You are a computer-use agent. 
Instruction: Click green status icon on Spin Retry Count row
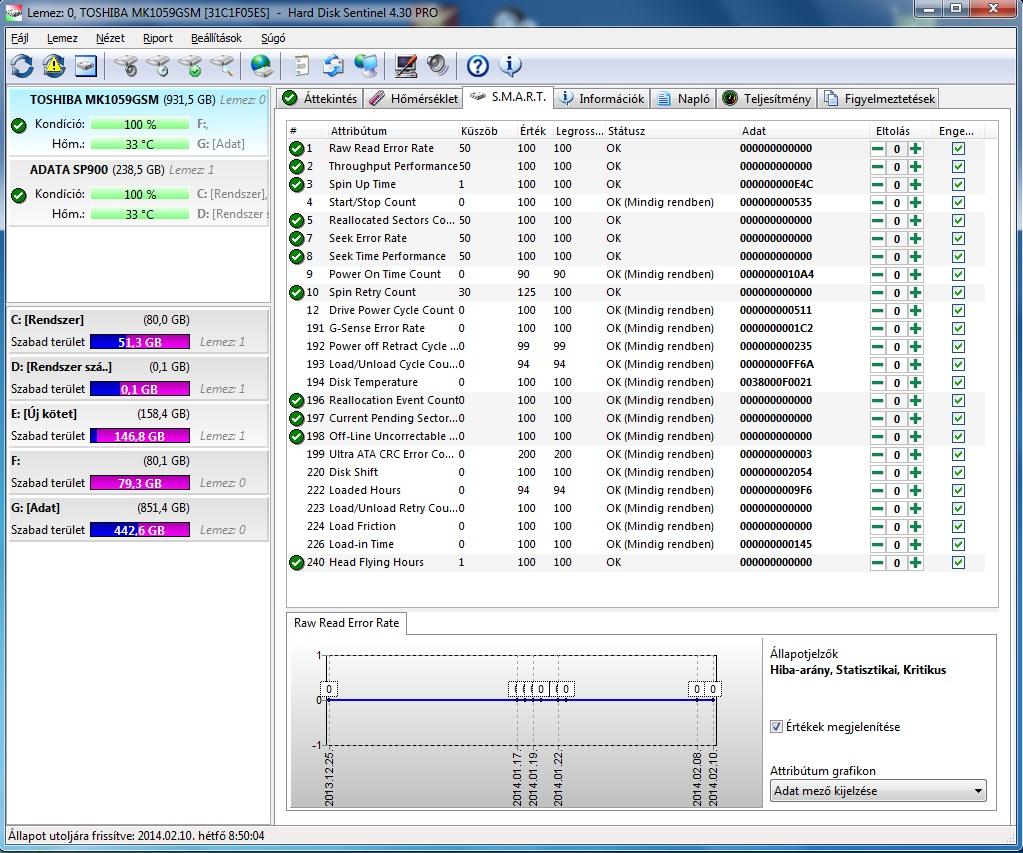click(x=296, y=292)
